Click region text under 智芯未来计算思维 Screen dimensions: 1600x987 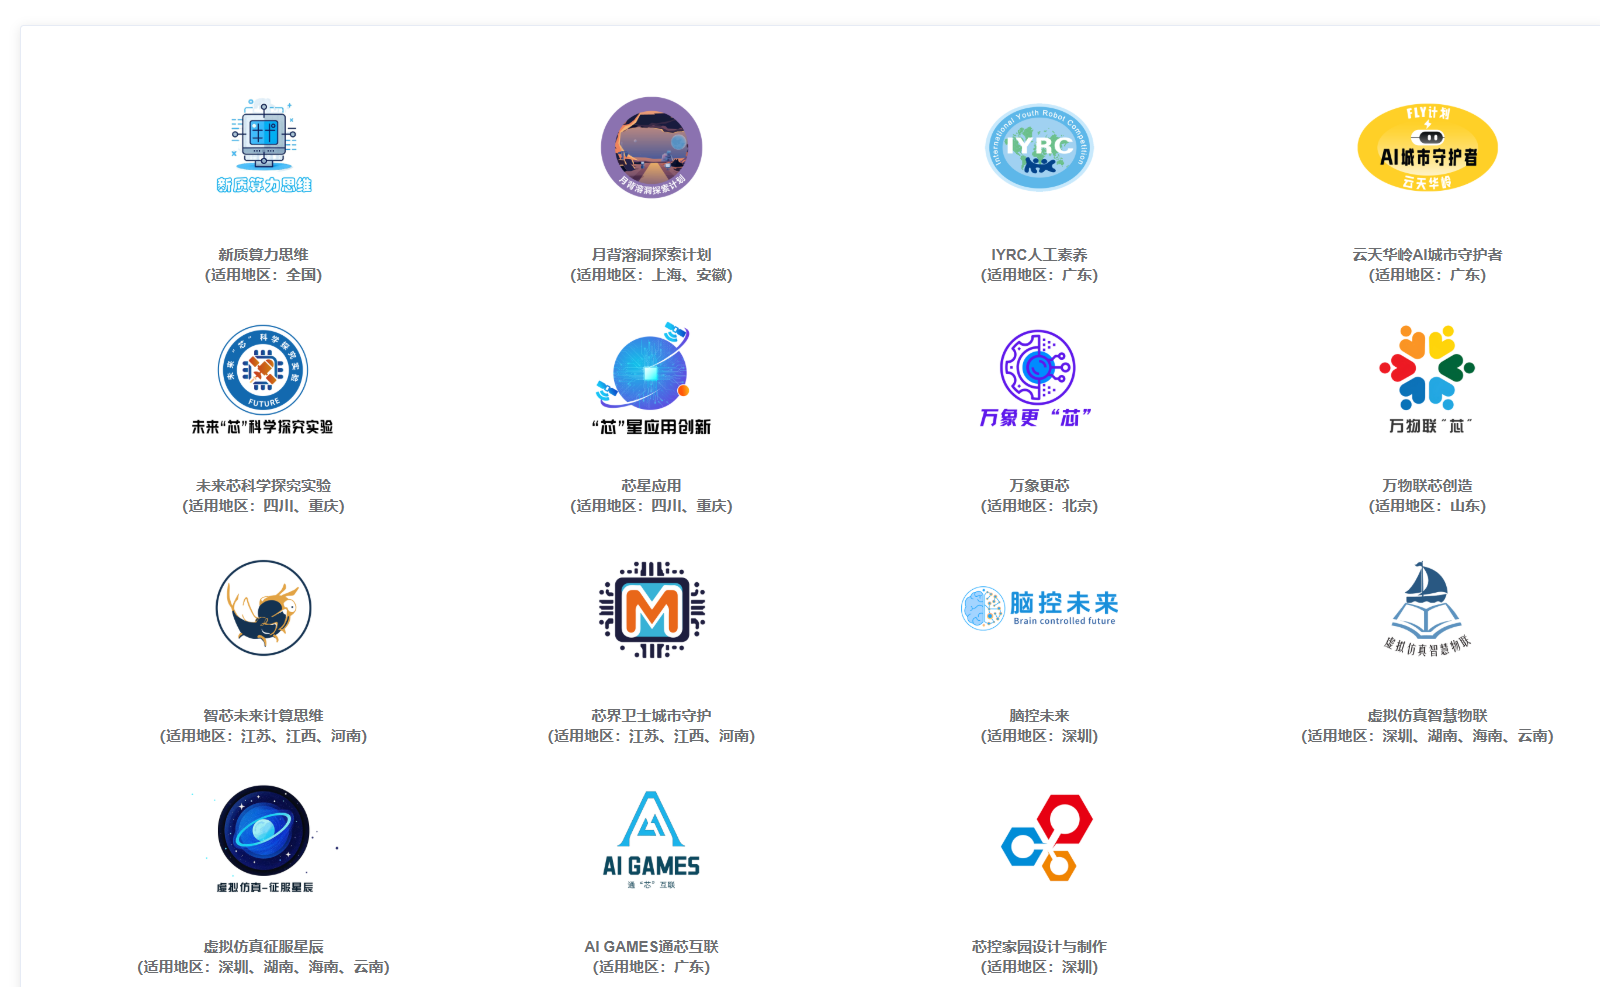263,736
